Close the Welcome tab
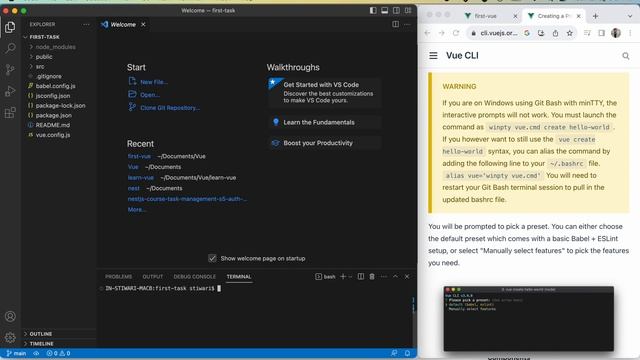The height and width of the screenshot is (360, 640). pos(143,24)
